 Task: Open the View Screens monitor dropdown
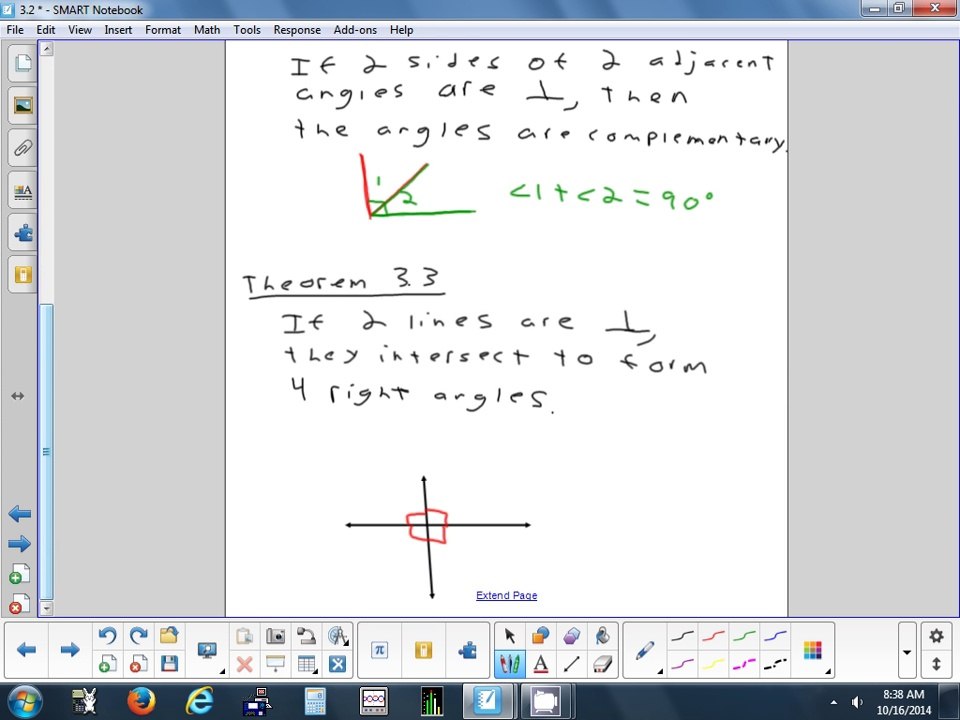click(208, 650)
